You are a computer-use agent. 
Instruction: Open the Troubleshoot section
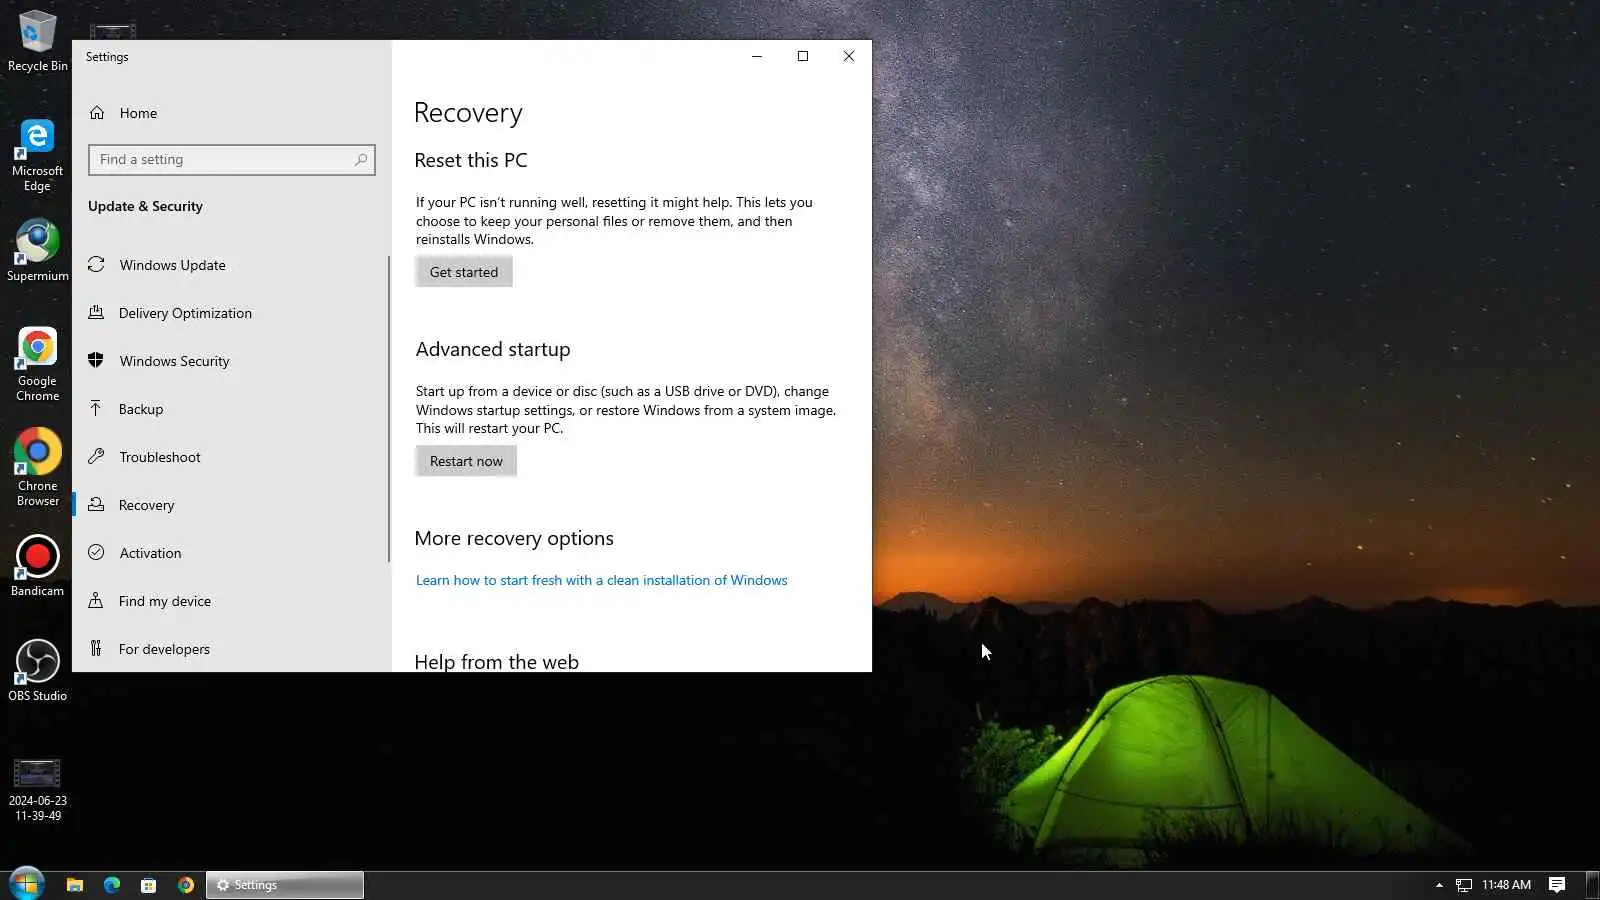230,457
